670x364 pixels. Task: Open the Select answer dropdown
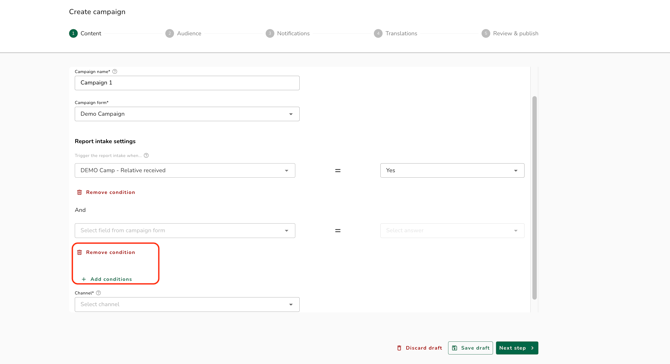coord(452,231)
